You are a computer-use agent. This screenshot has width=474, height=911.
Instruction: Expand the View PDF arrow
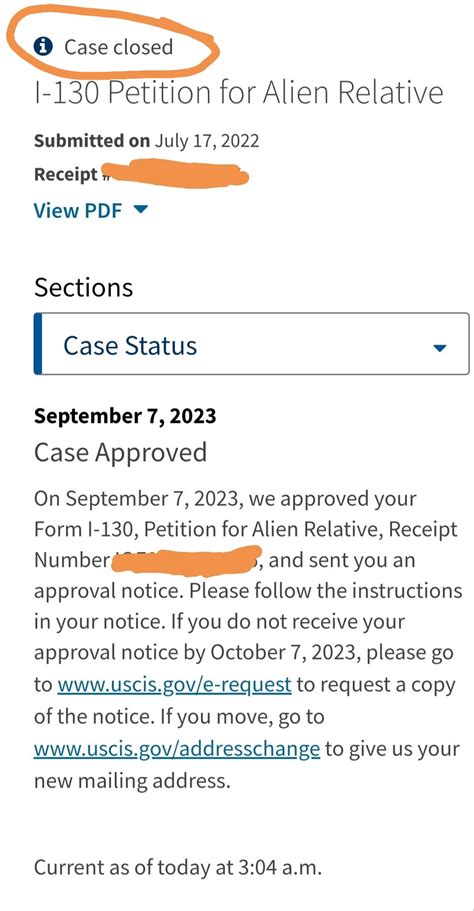click(141, 210)
